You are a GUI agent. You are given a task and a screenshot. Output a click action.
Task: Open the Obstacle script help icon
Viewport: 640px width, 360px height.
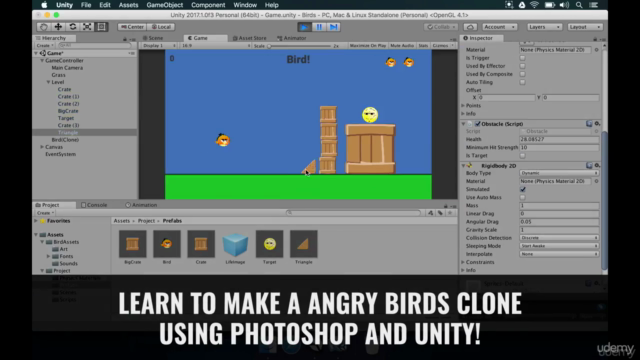[x=589, y=124]
